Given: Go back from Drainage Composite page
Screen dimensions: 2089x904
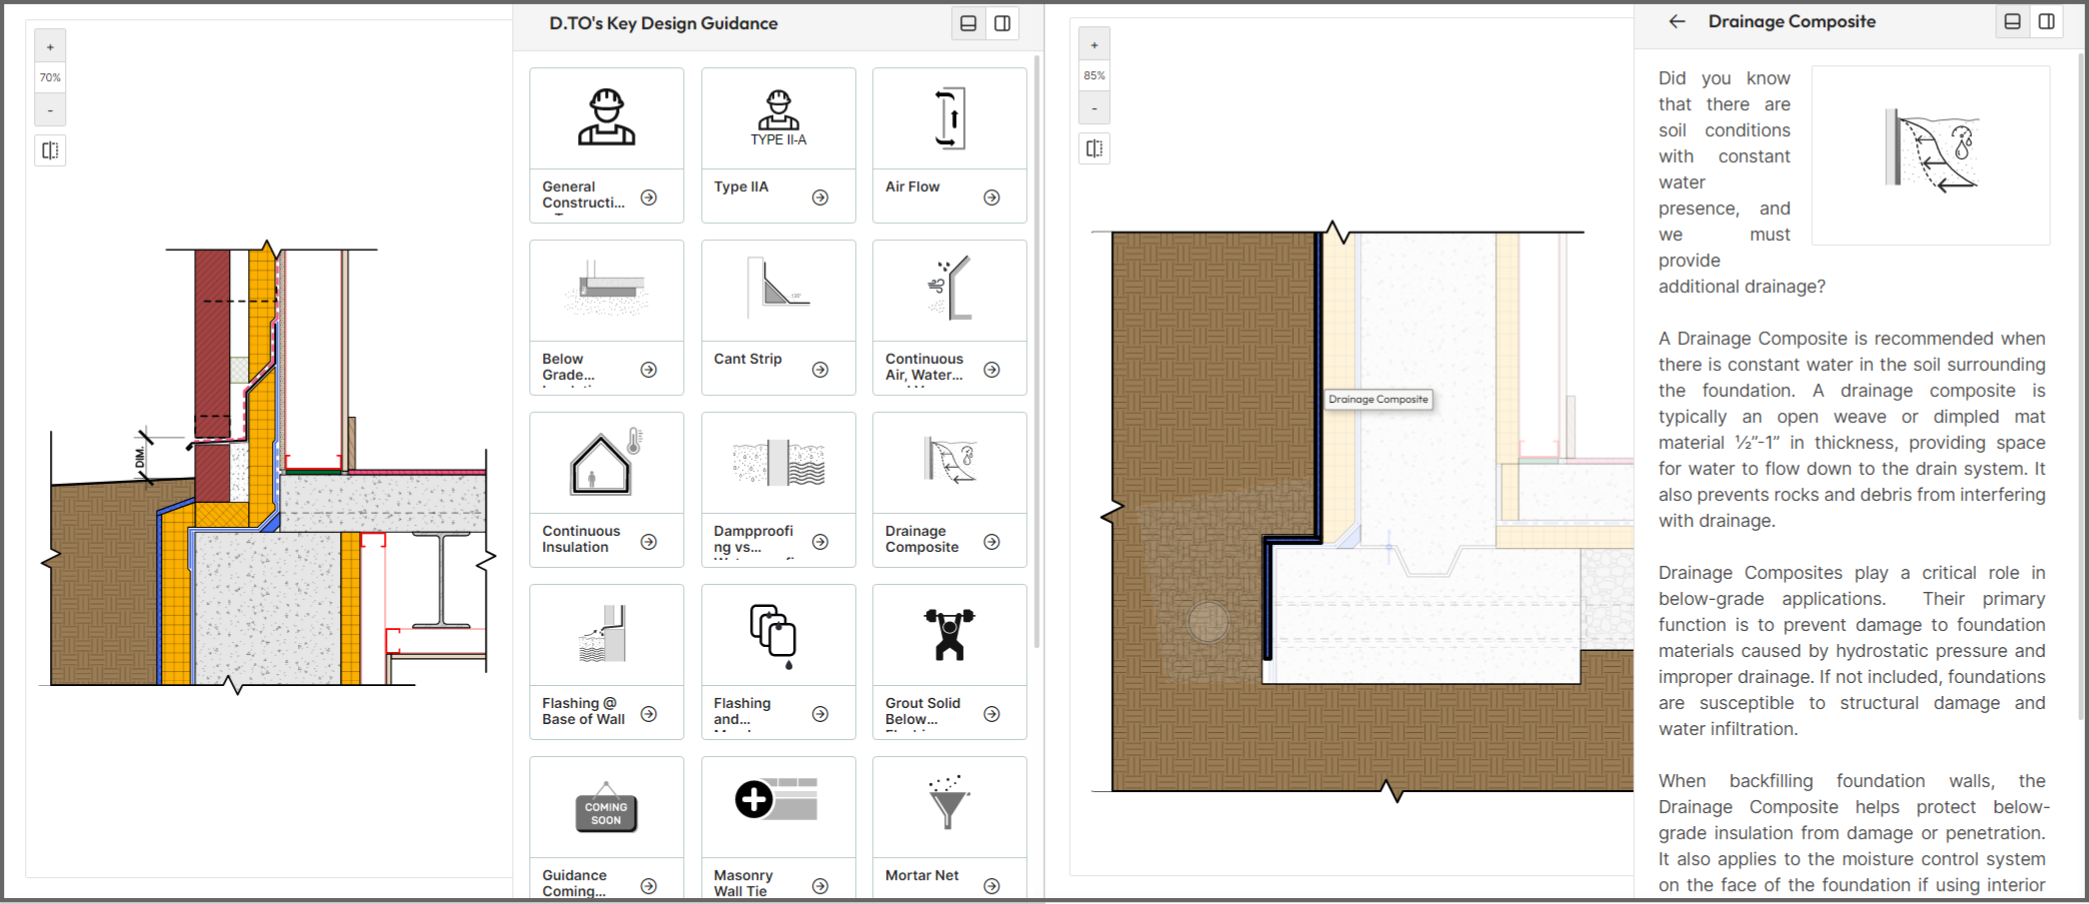Looking at the screenshot, I should (x=1677, y=21).
